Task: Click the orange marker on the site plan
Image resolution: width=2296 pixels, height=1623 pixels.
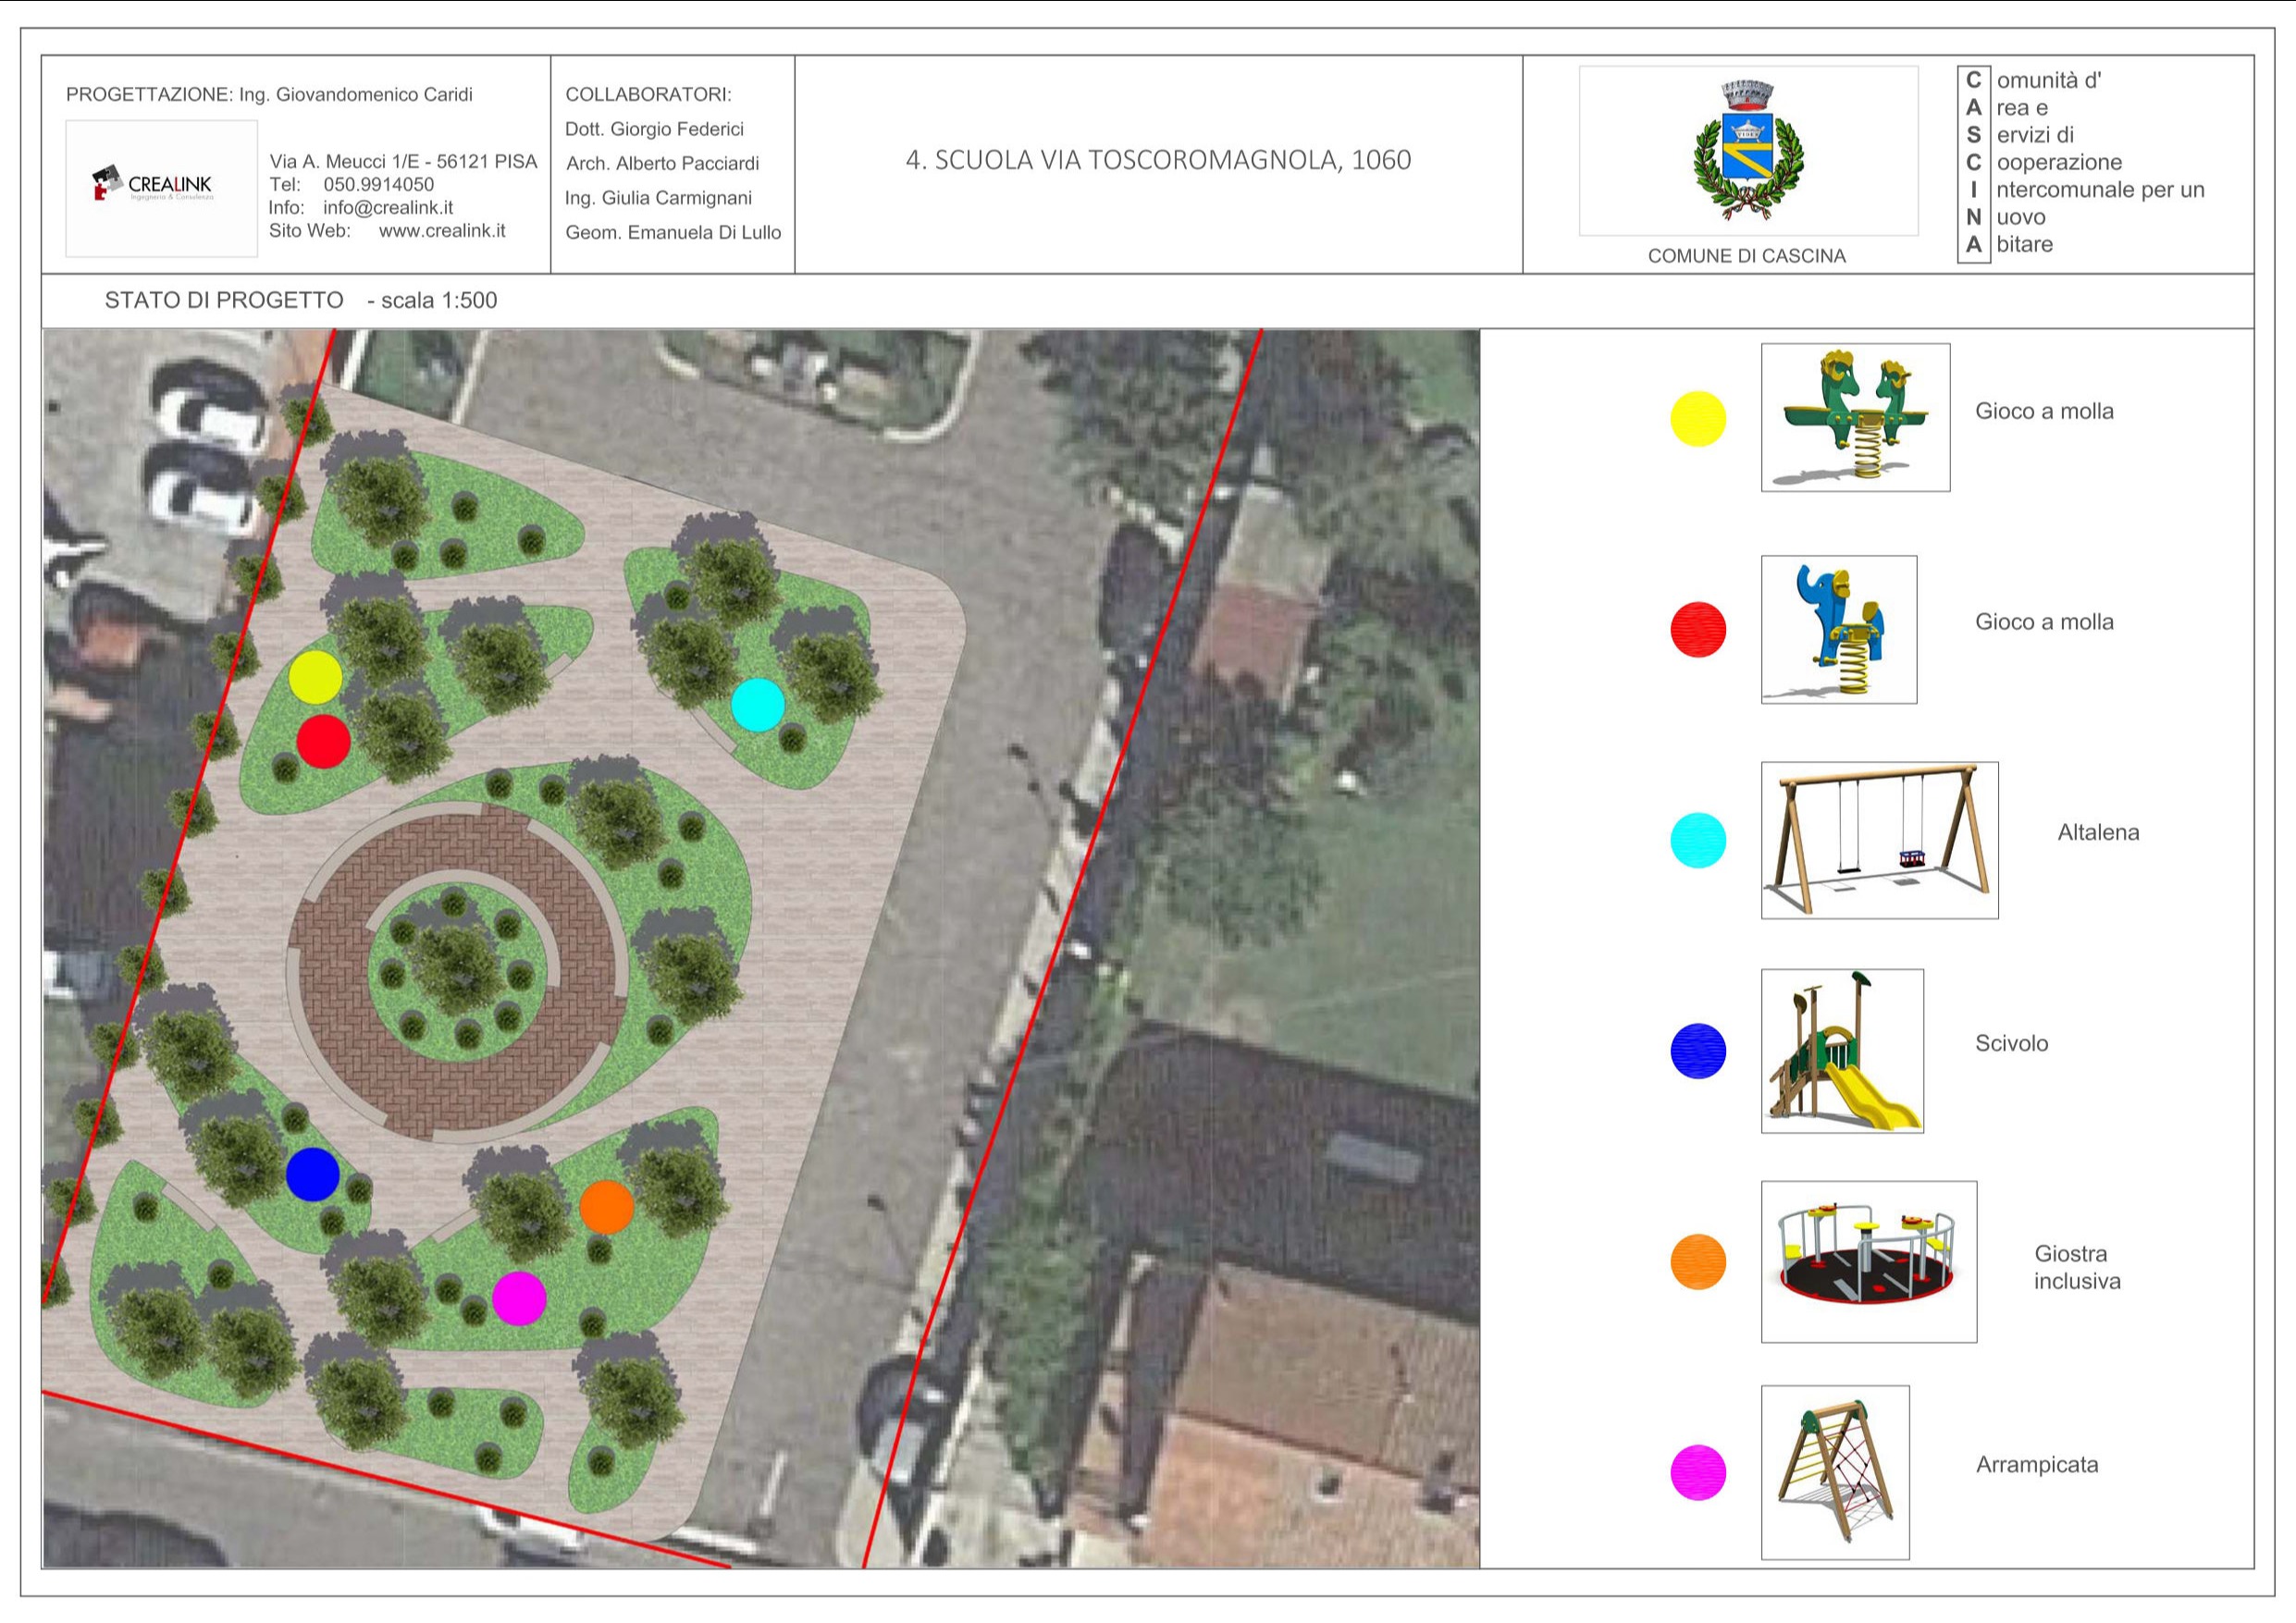Action: click(606, 1207)
